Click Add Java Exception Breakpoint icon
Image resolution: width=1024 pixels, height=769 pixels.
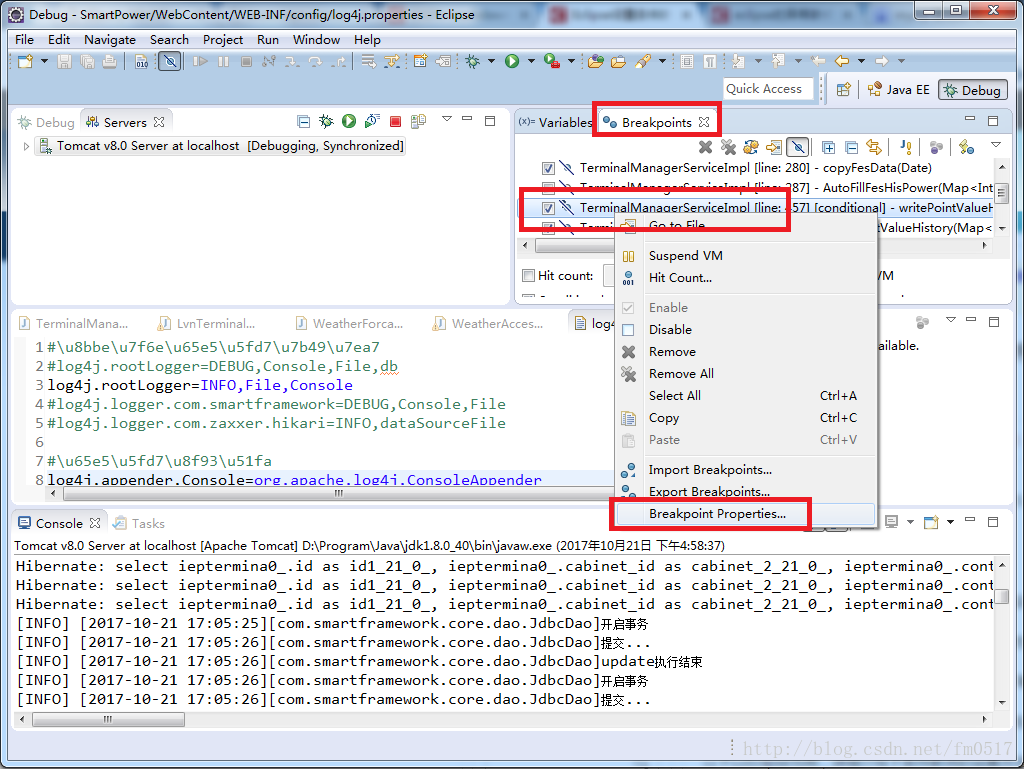click(905, 148)
